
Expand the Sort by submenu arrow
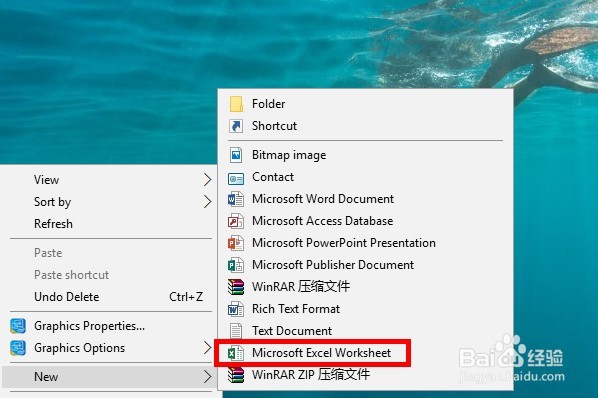pyautogui.click(x=207, y=202)
